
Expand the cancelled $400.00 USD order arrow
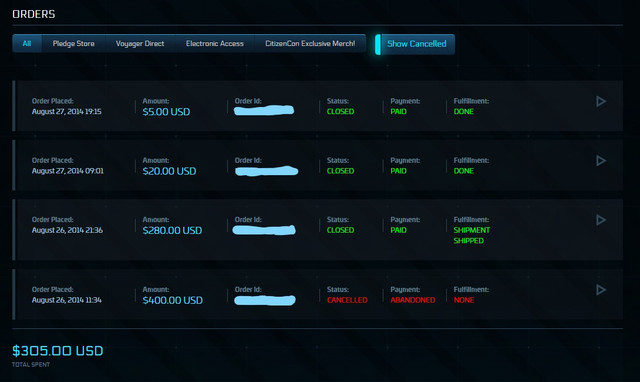pyautogui.click(x=601, y=290)
